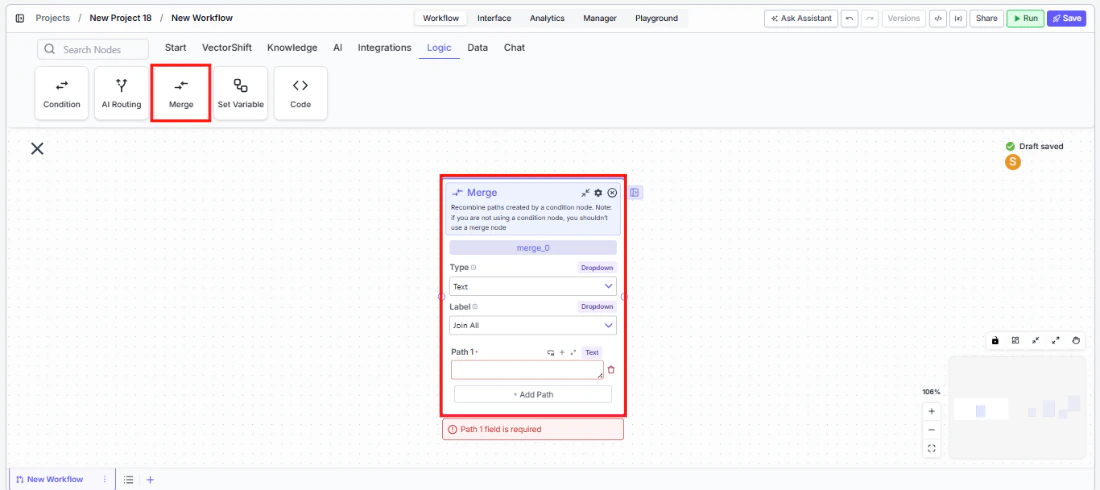The height and width of the screenshot is (490, 1100).
Task: Switch to the Analytics tab
Action: click(547, 18)
